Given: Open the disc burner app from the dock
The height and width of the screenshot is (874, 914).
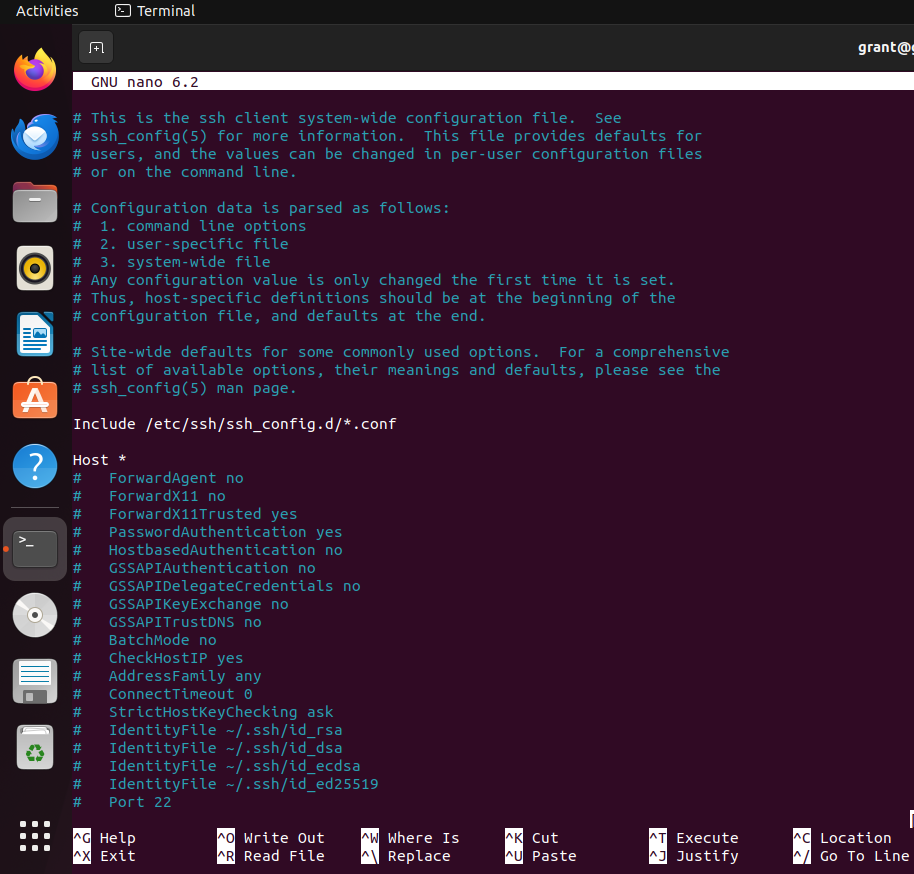Looking at the screenshot, I should point(35,615).
